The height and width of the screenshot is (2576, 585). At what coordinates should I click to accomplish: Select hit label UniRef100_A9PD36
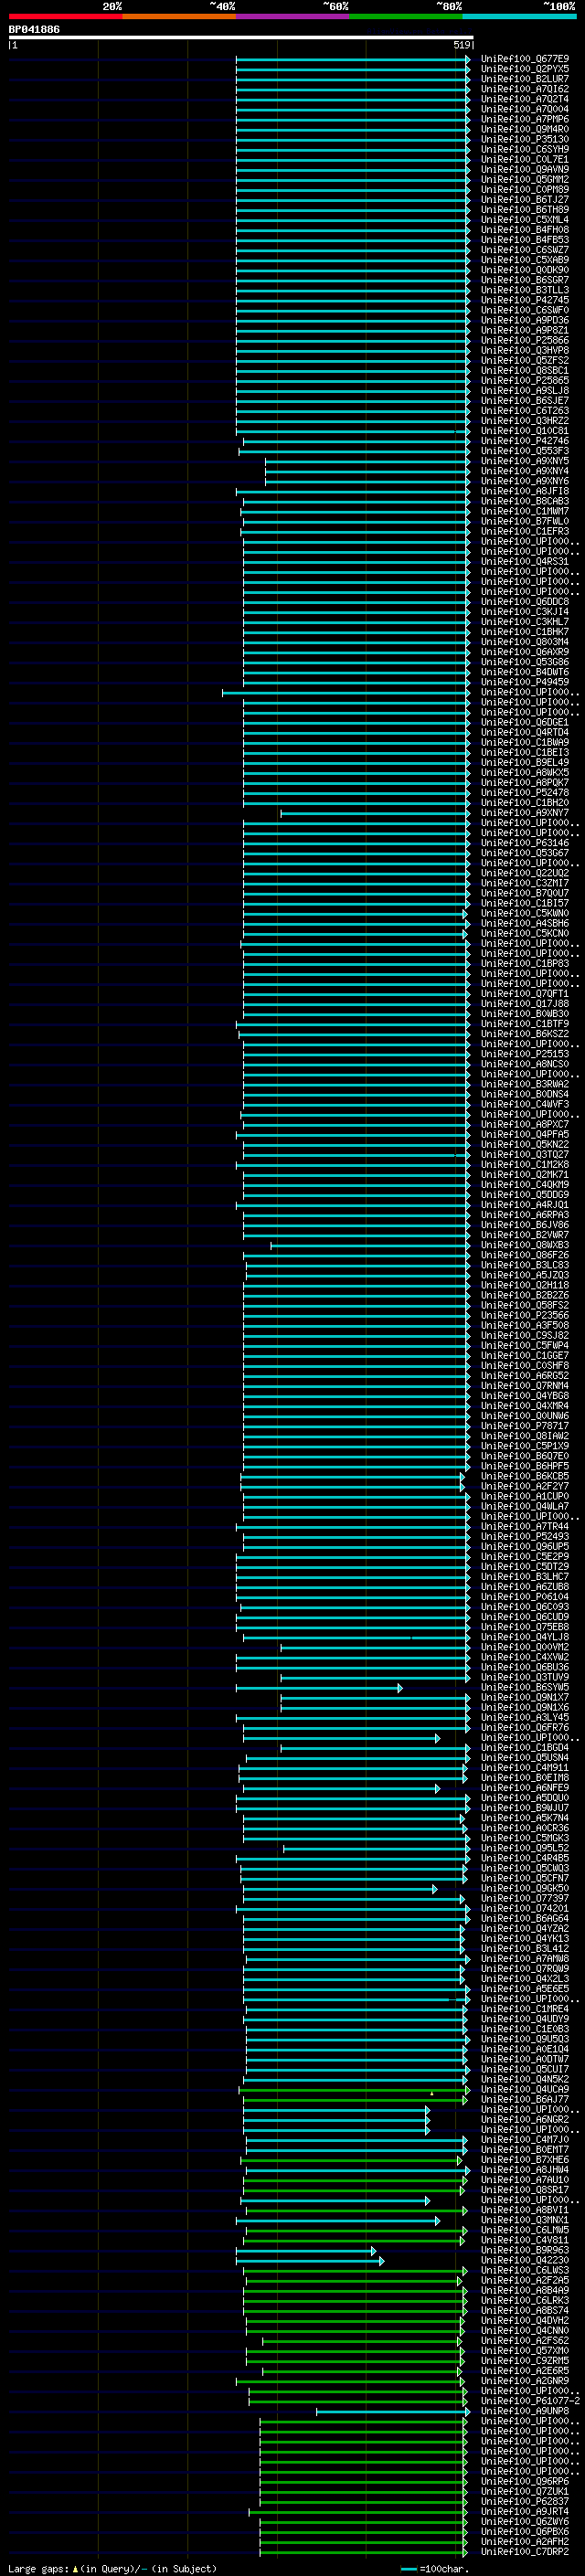pos(525,321)
